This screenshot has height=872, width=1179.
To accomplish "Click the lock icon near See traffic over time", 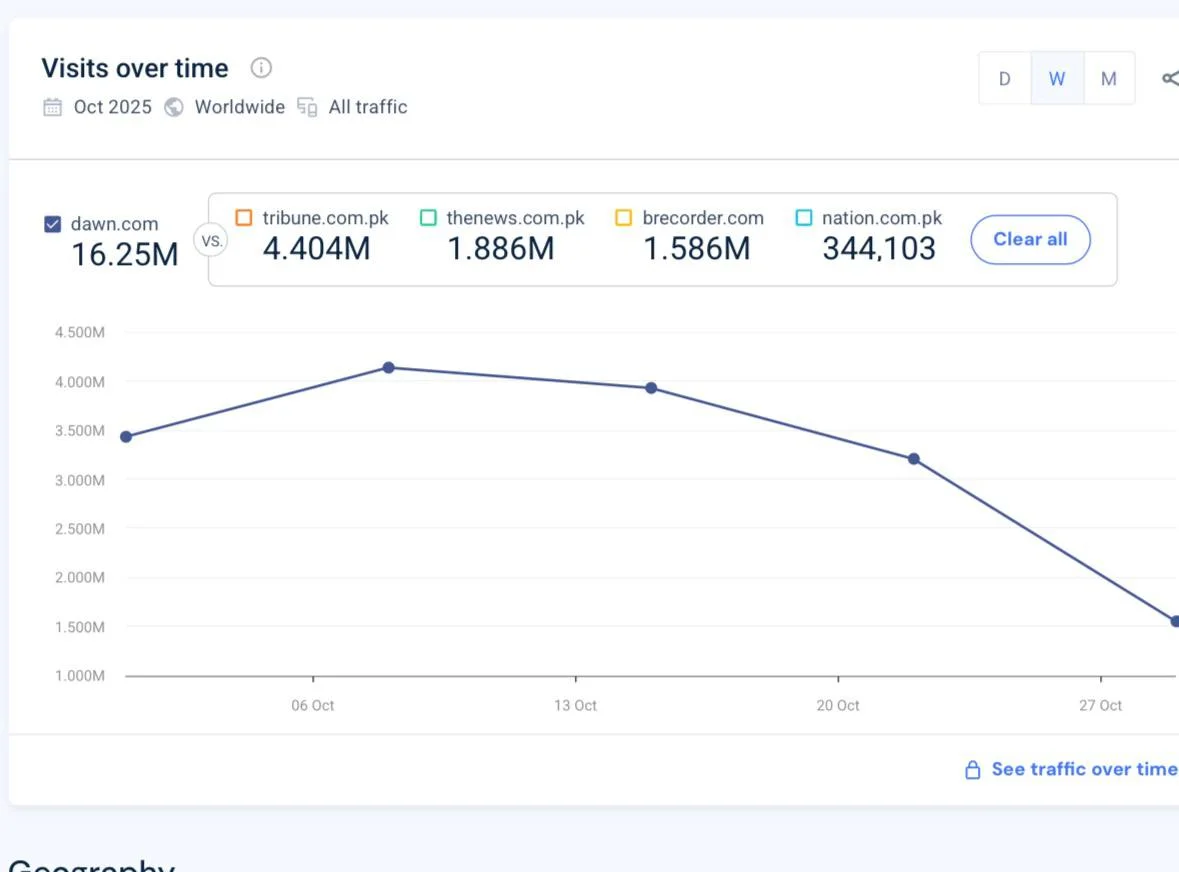I will pyautogui.click(x=972, y=769).
